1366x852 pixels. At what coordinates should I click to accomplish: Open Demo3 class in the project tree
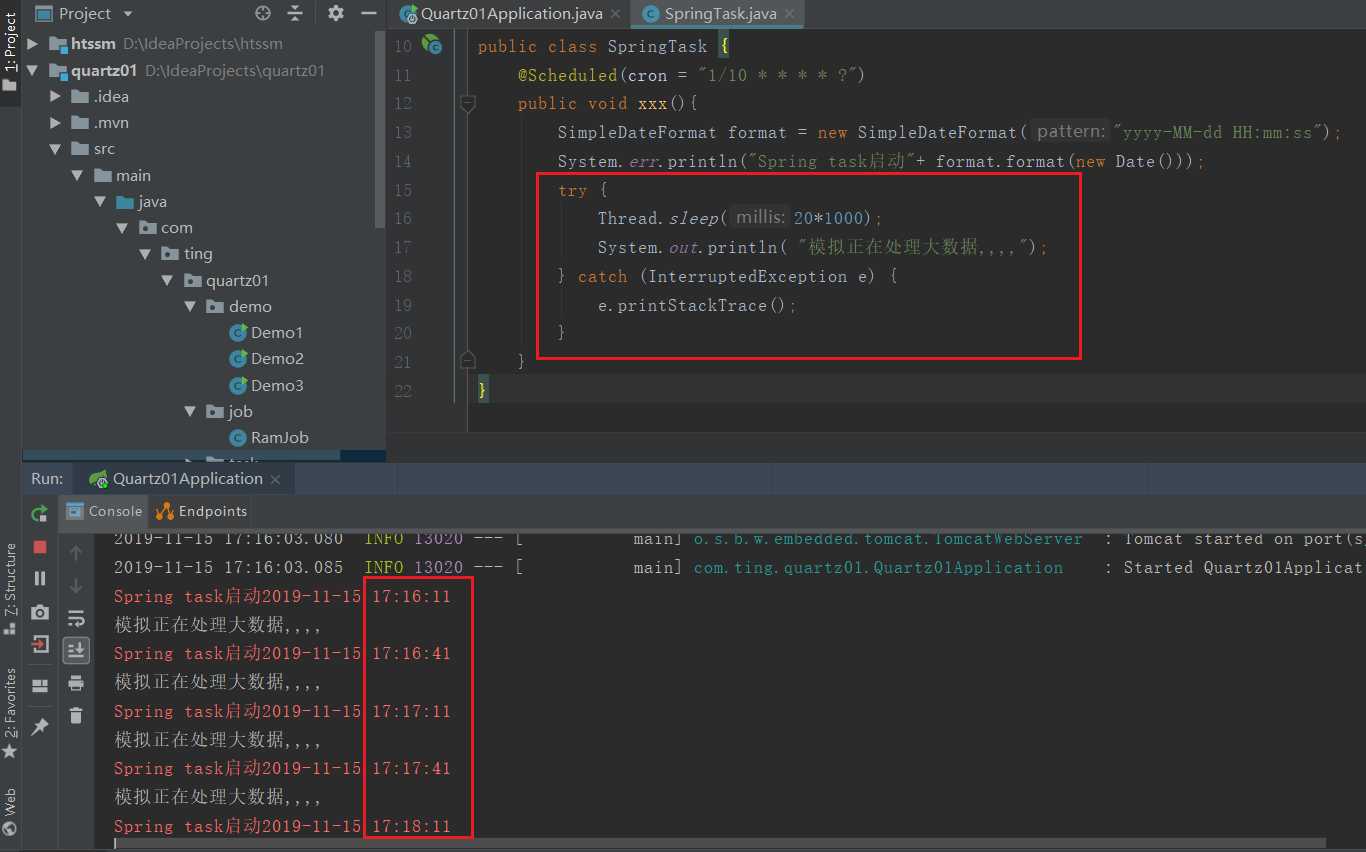(x=266, y=386)
